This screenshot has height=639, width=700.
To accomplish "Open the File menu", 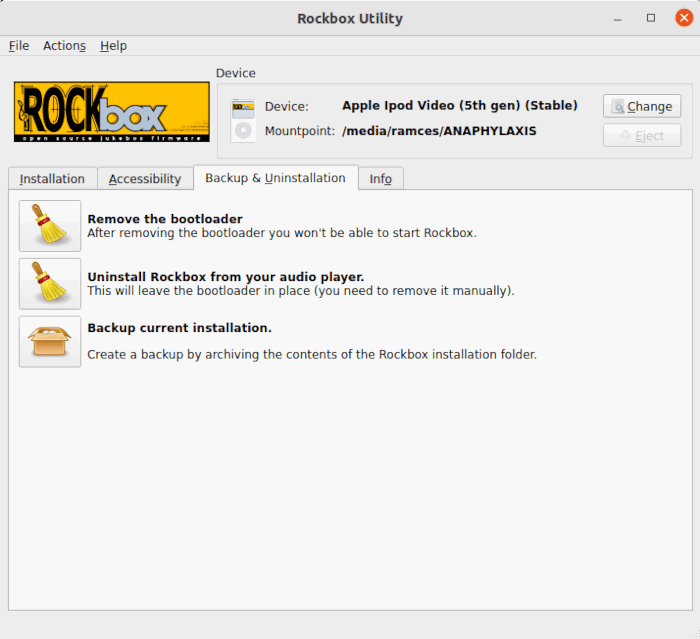I will point(19,46).
